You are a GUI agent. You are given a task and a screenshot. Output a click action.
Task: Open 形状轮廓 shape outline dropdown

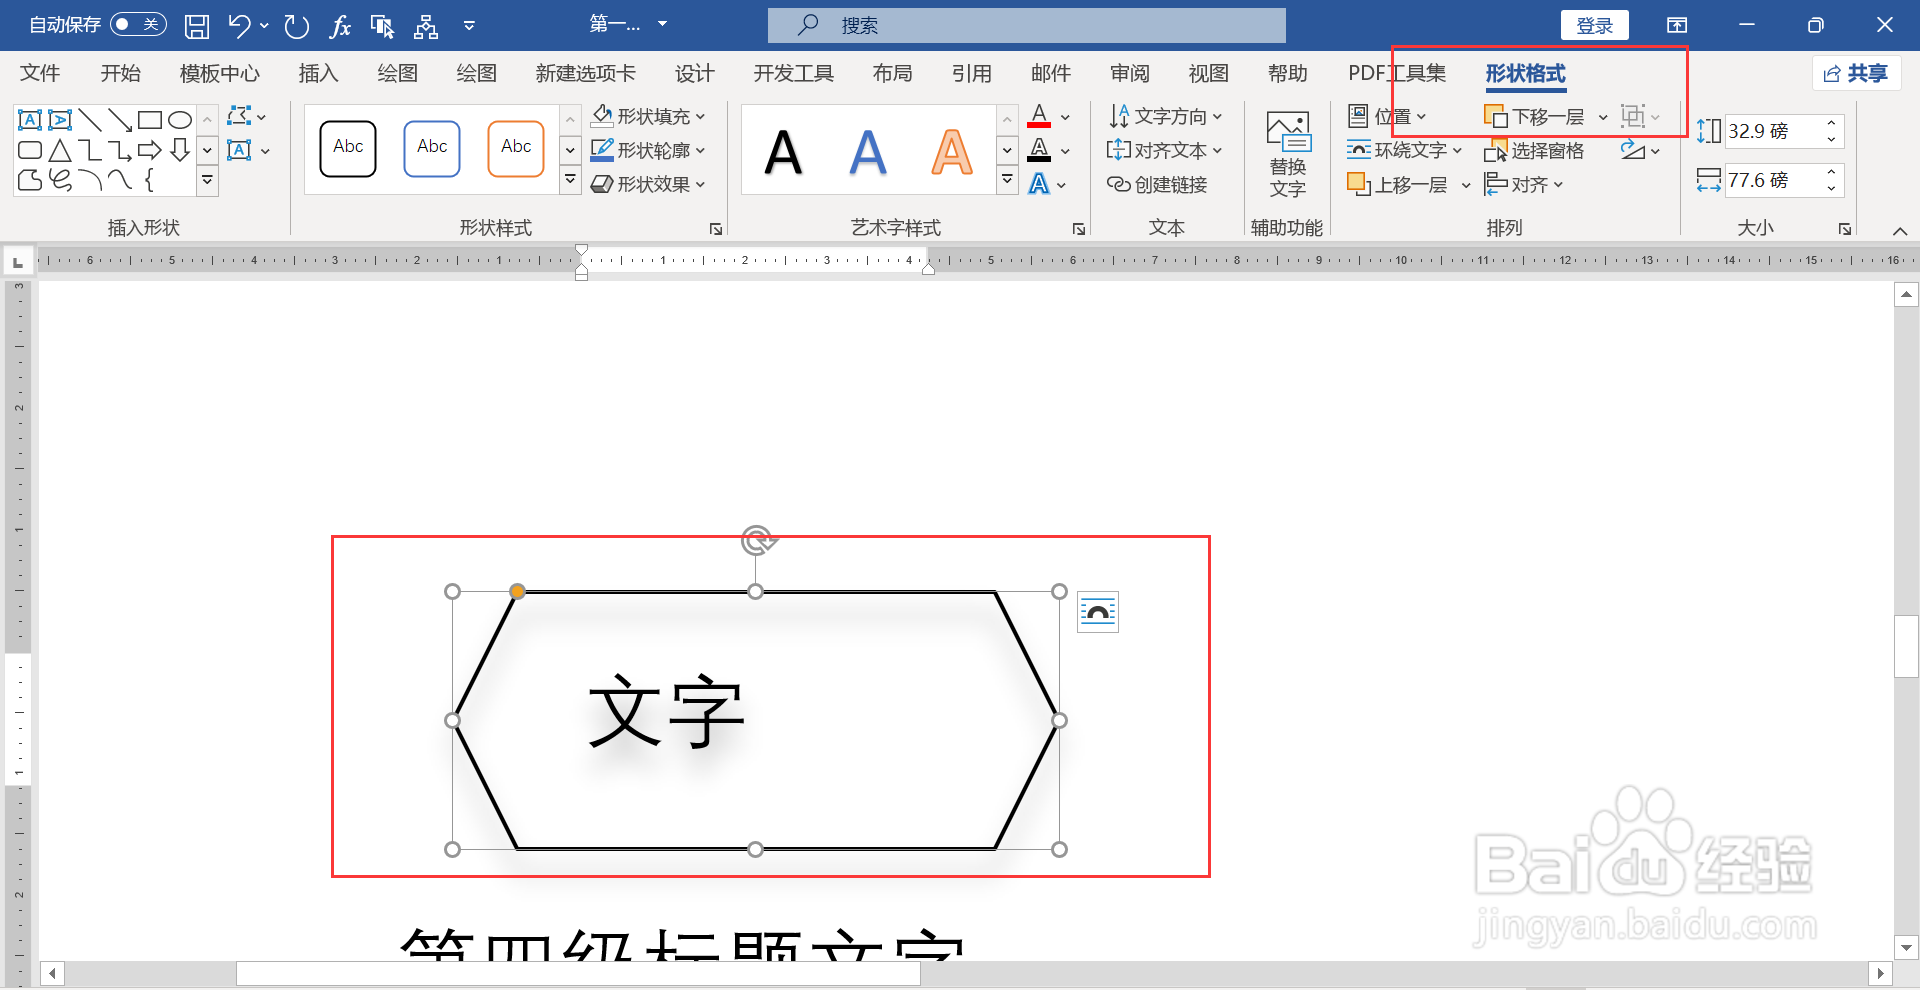click(648, 150)
